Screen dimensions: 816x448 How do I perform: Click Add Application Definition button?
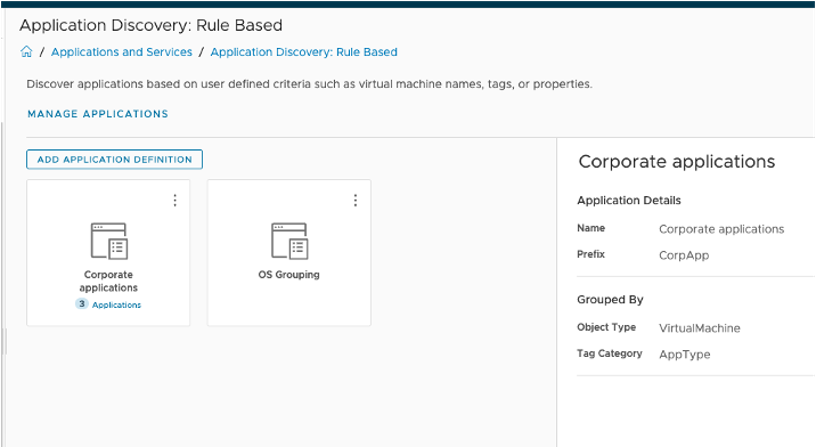tap(115, 159)
